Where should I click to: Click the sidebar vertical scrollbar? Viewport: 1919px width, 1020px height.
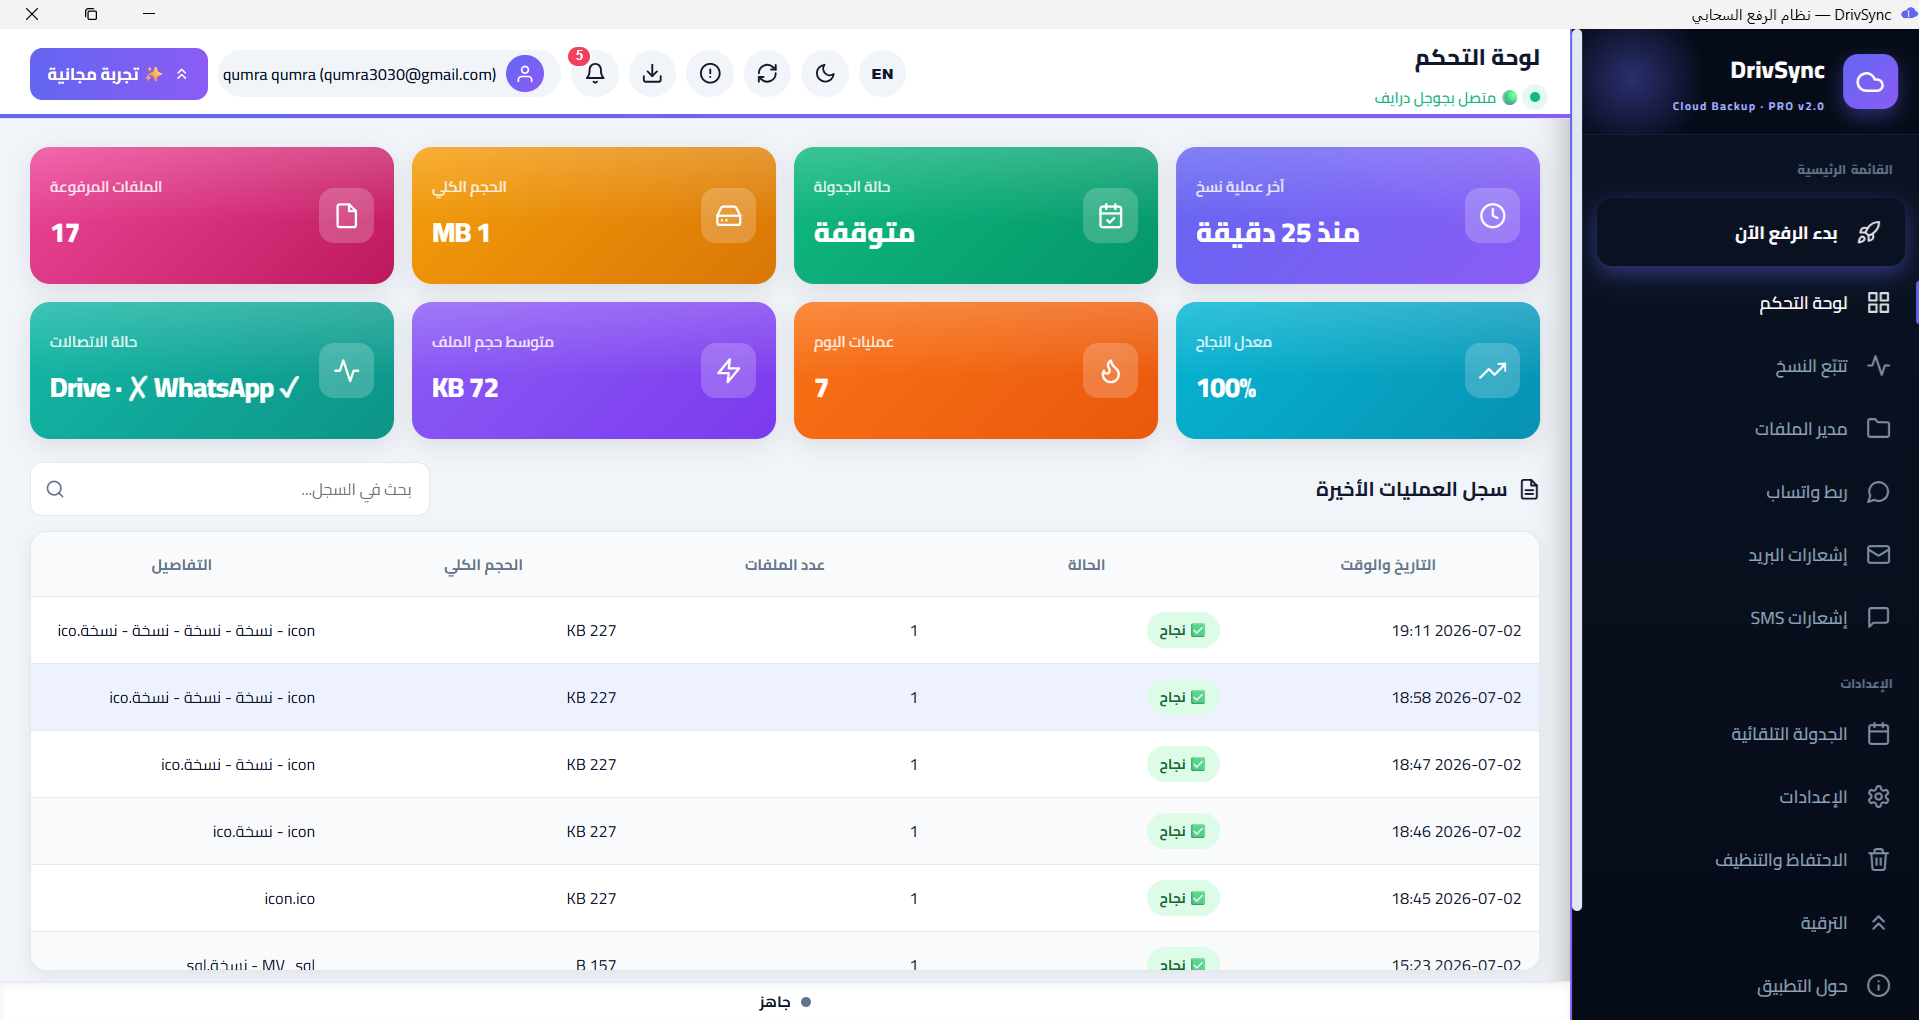tap(1577, 470)
